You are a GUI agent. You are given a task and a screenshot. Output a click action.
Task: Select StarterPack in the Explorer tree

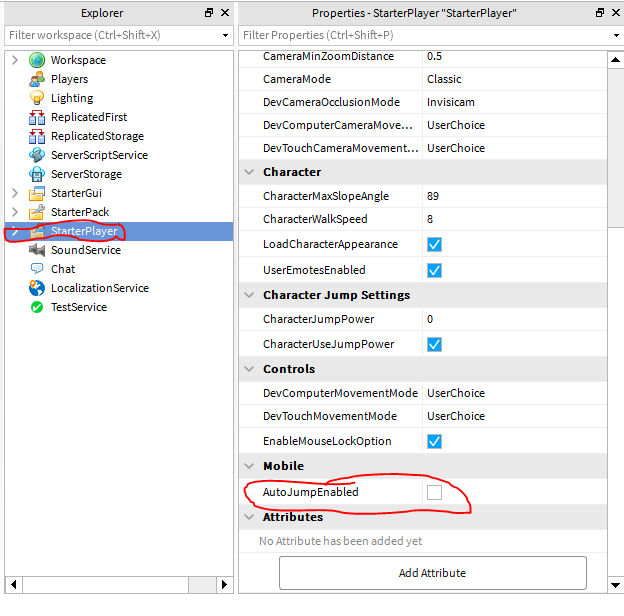click(x=80, y=212)
